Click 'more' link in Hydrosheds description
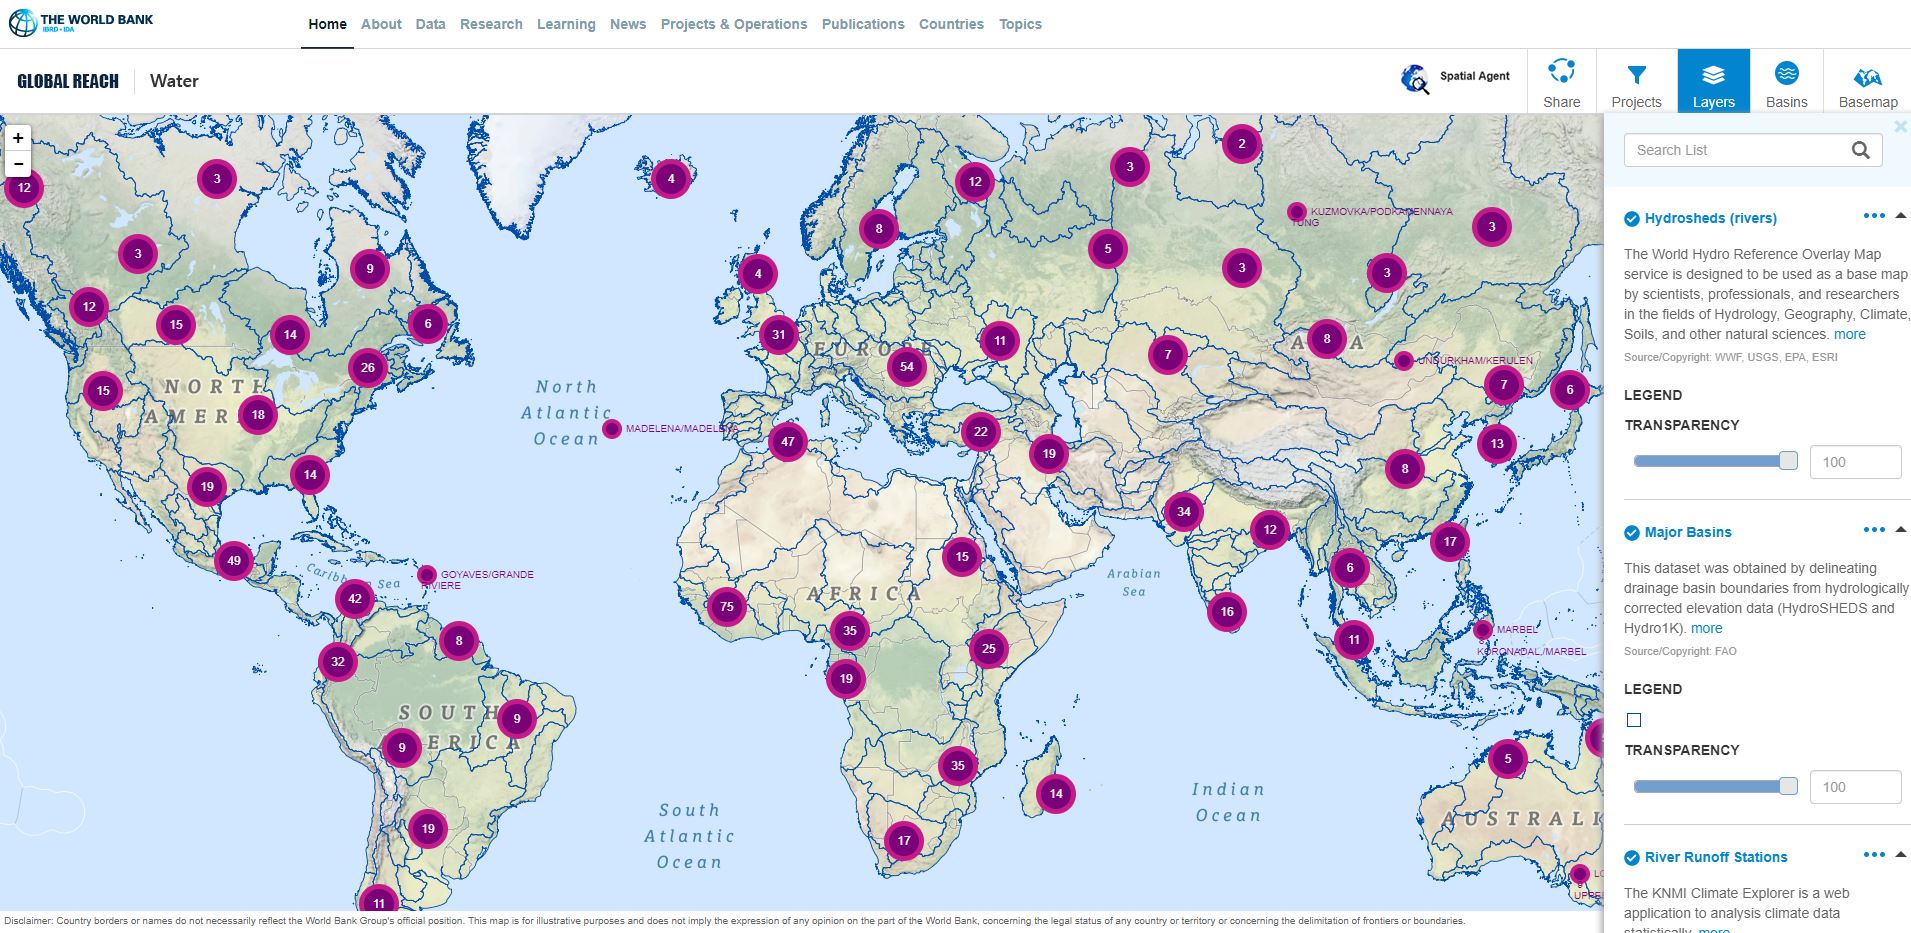Screen dimensions: 1911x933 click(1849, 335)
